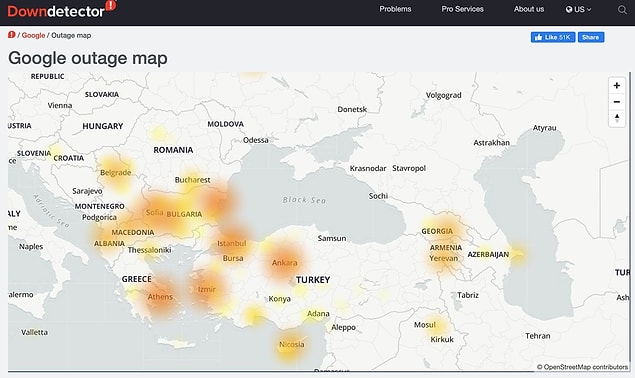Click the Sarajevo city label
Image resolution: width=635 pixels, height=378 pixels.
tap(87, 191)
